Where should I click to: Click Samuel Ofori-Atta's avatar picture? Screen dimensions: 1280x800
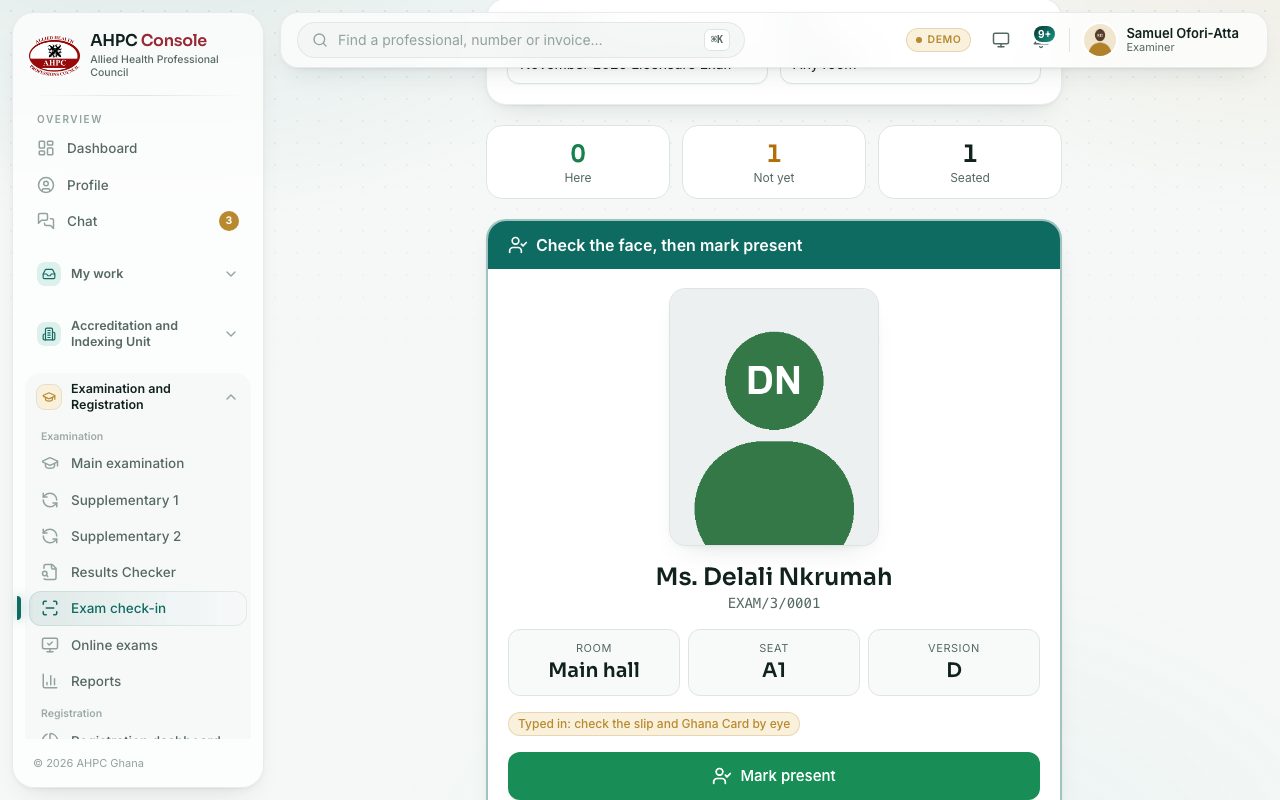click(x=1100, y=40)
